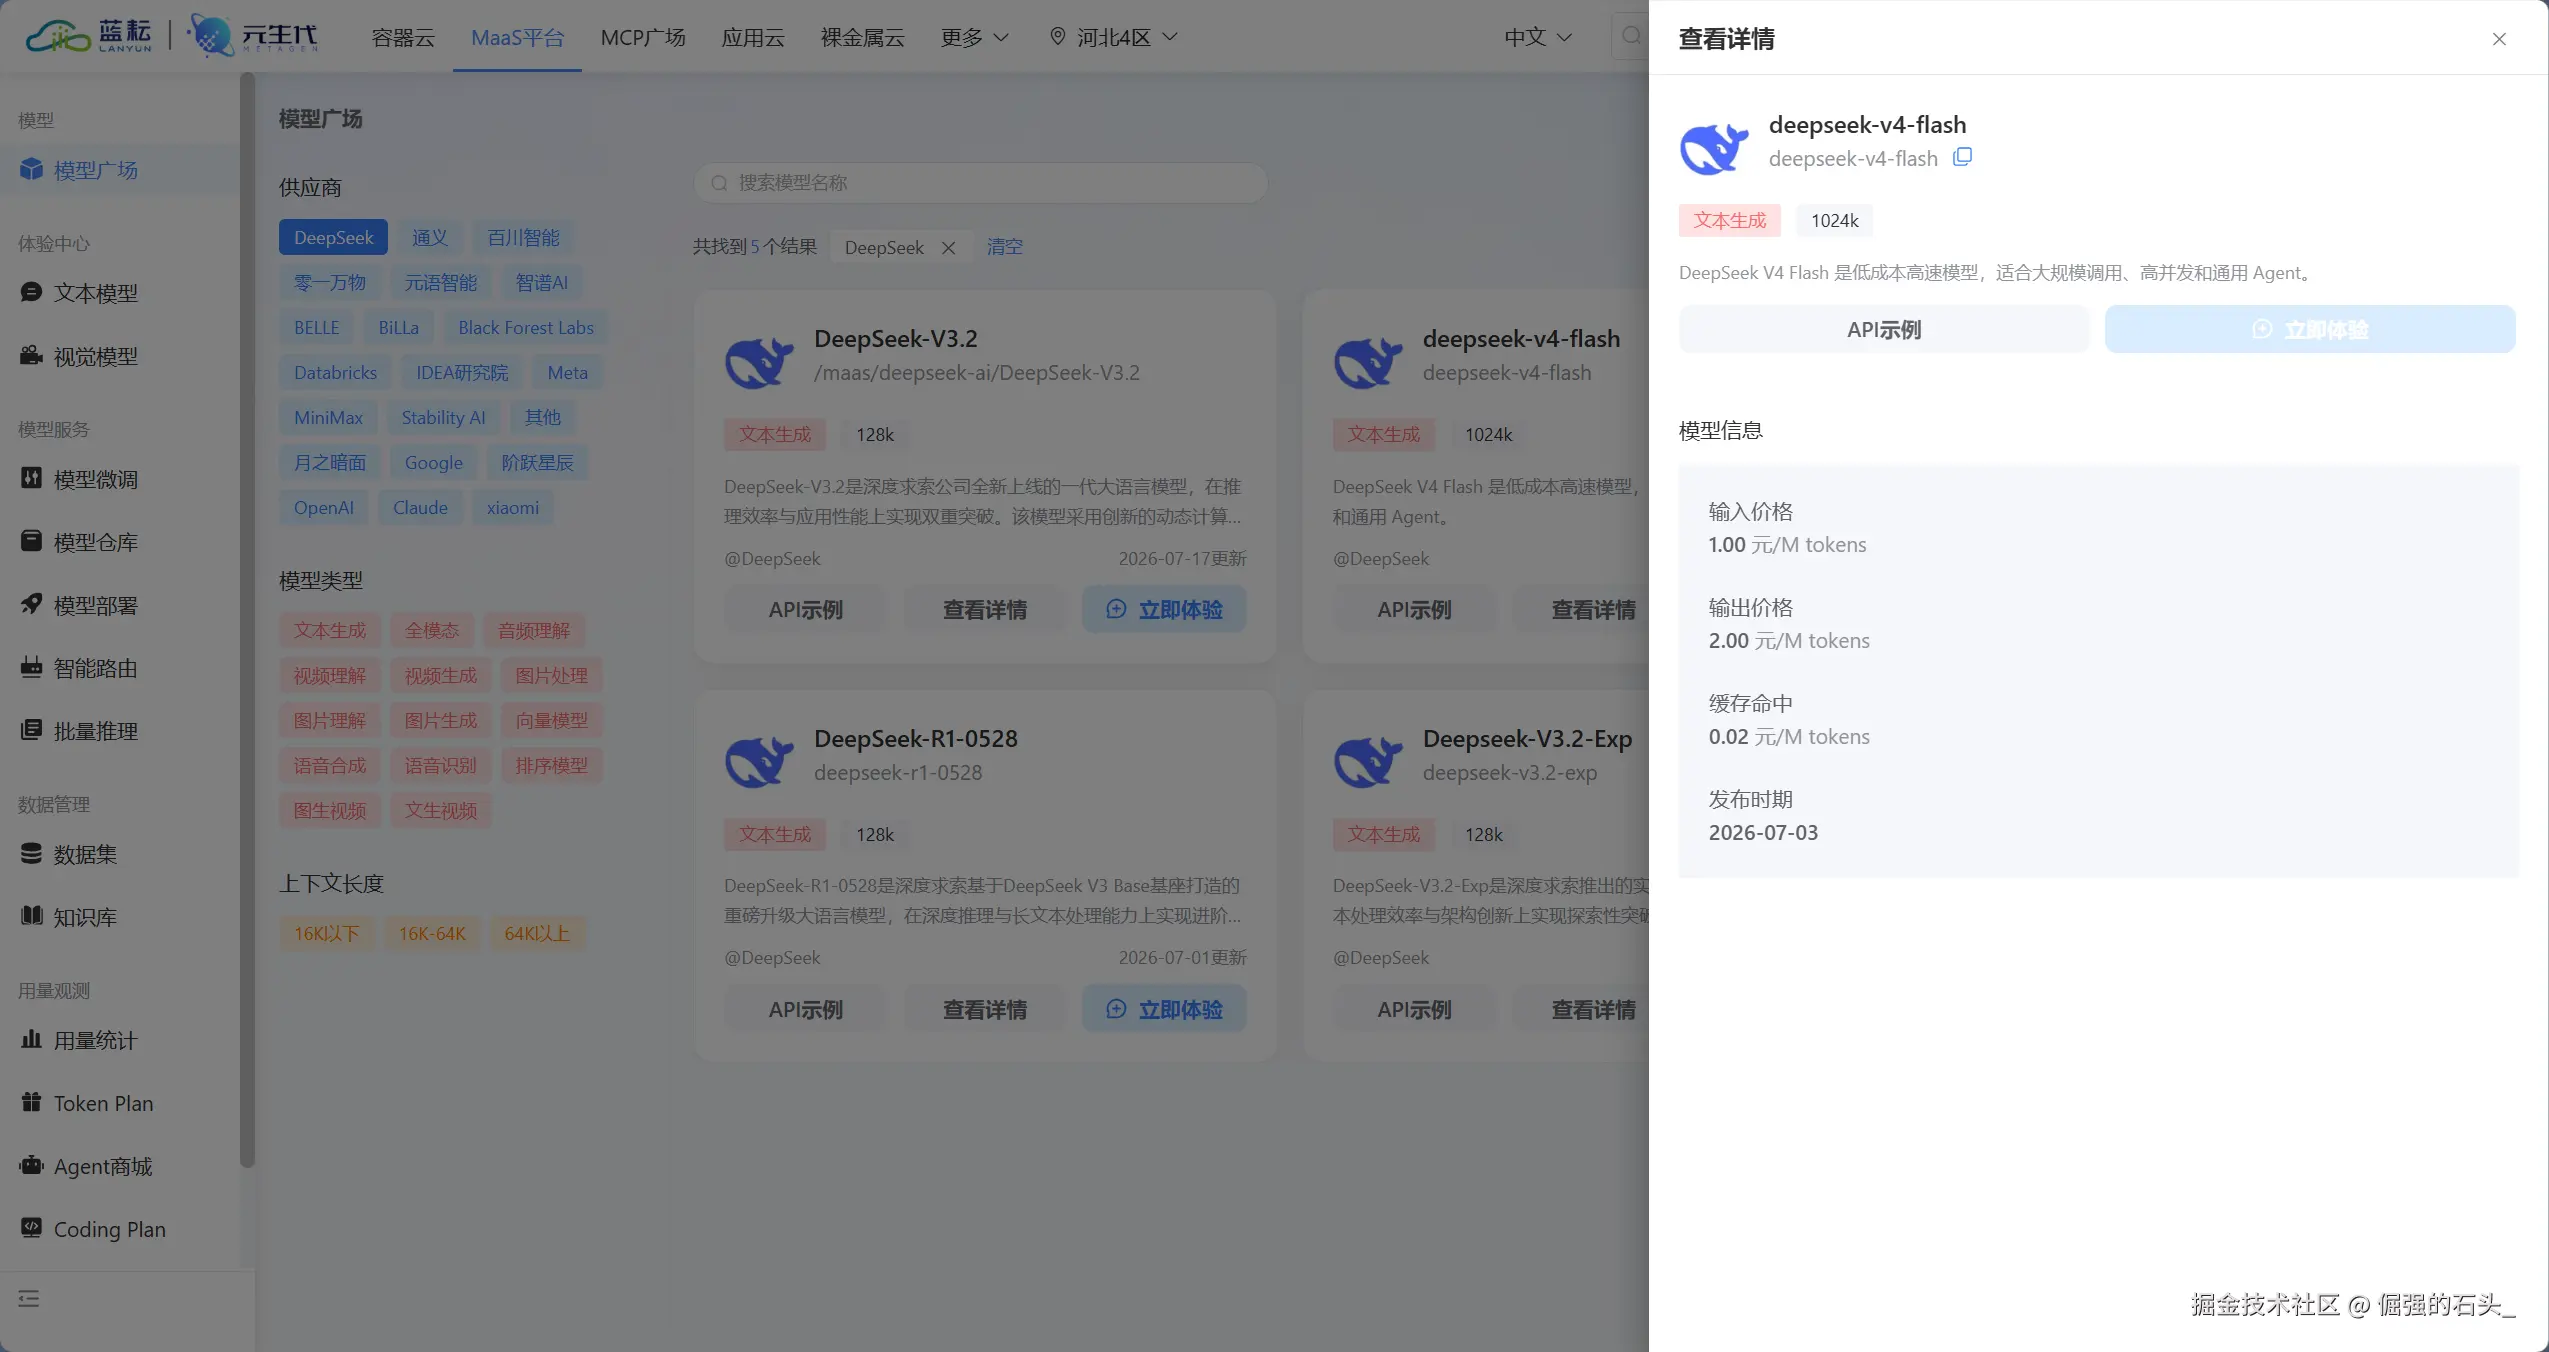
Task: Open 模型广场 in the sidebar
Action: (x=119, y=170)
